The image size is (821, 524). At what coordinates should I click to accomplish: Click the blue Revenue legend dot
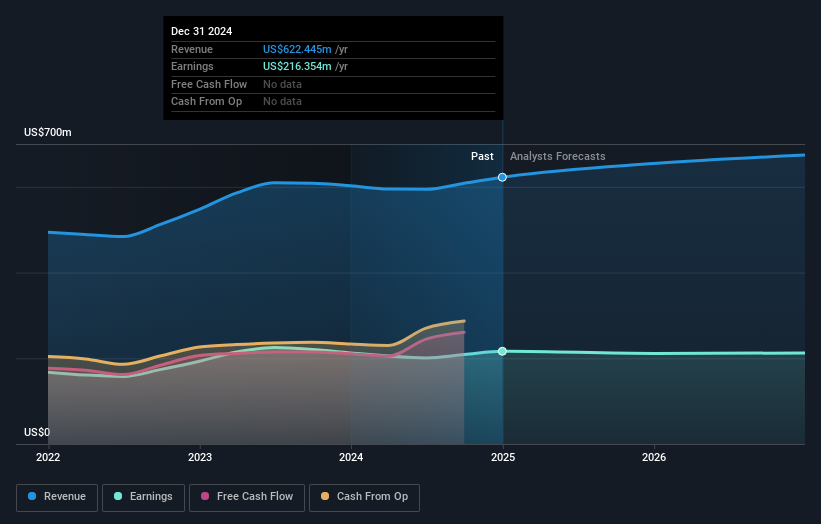pos(32,496)
